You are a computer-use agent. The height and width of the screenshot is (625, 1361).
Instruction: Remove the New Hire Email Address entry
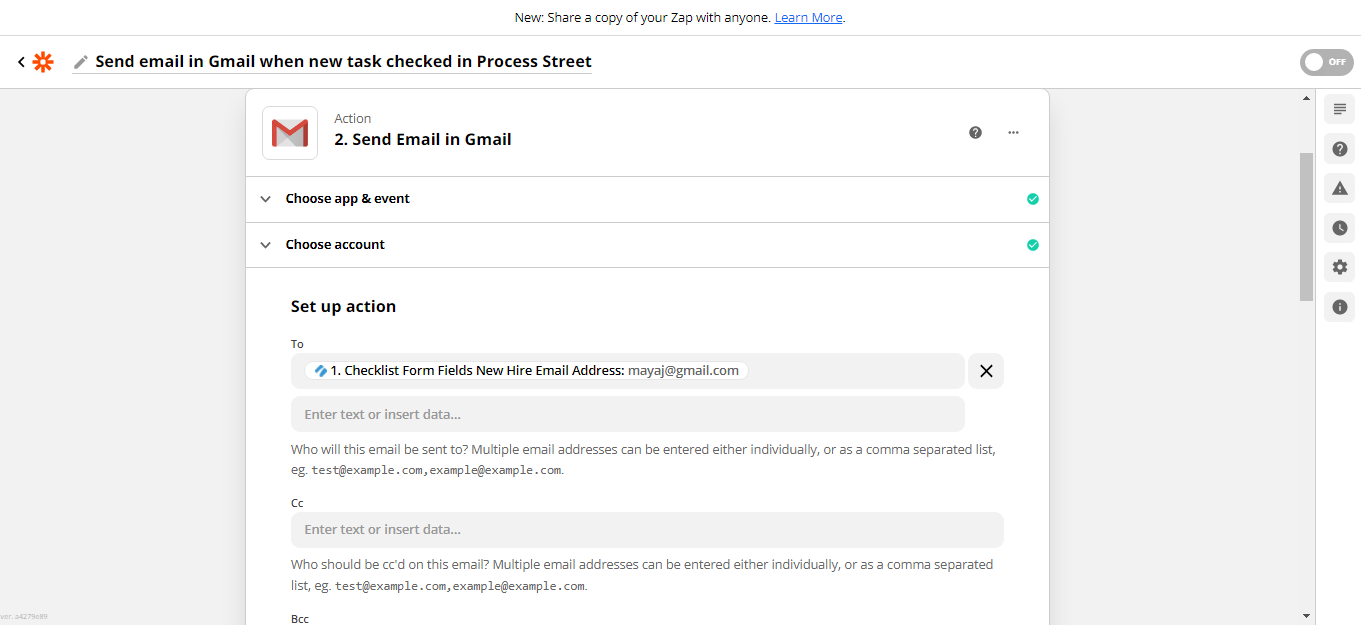tap(986, 371)
